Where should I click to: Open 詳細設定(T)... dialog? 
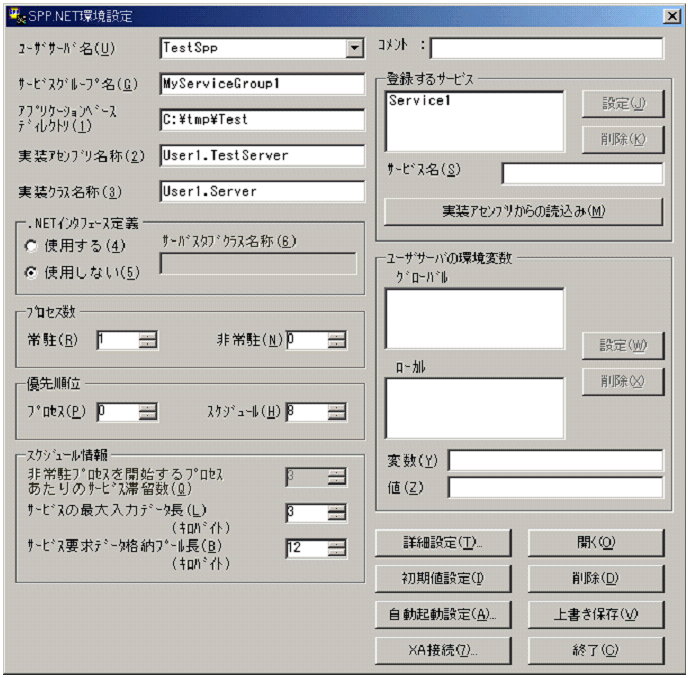(x=443, y=543)
